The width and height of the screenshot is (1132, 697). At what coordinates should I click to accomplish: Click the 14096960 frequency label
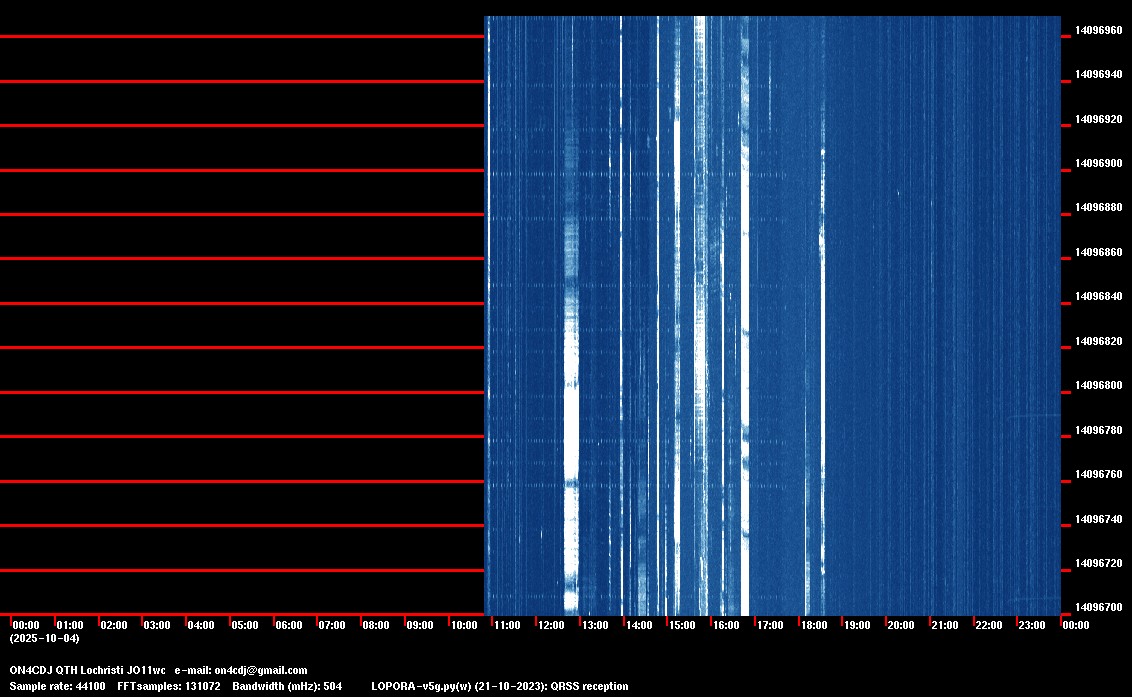1098,30
